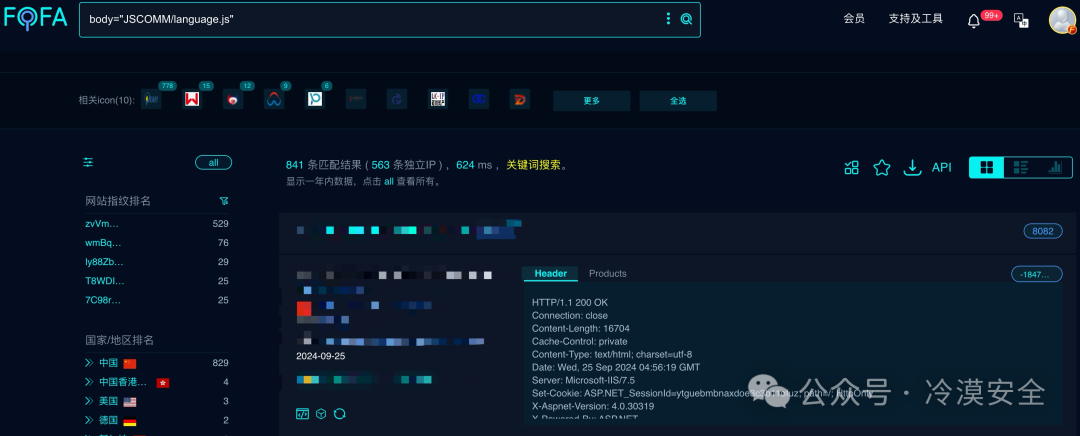Click the funnel icon beside 网站指纹排名
The width and height of the screenshot is (1080, 436).
pos(224,200)
